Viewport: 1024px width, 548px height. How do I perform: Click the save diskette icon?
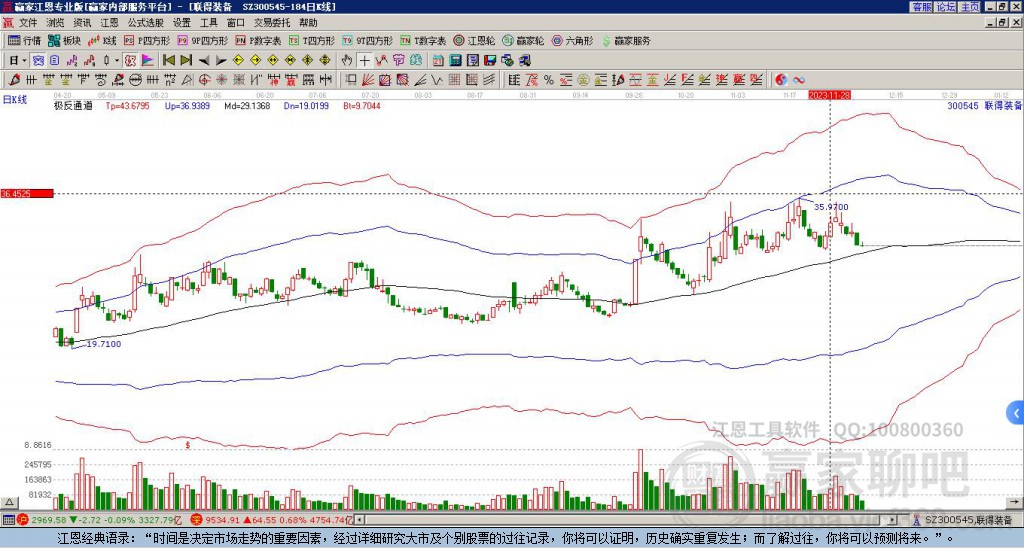click(490, 60)
